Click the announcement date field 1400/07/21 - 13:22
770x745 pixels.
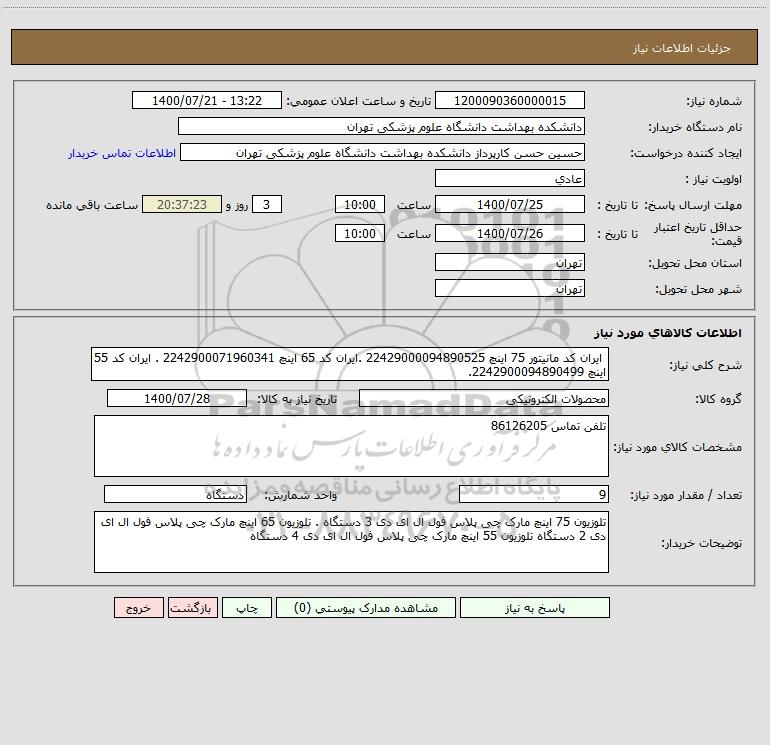tap(207, 100)
